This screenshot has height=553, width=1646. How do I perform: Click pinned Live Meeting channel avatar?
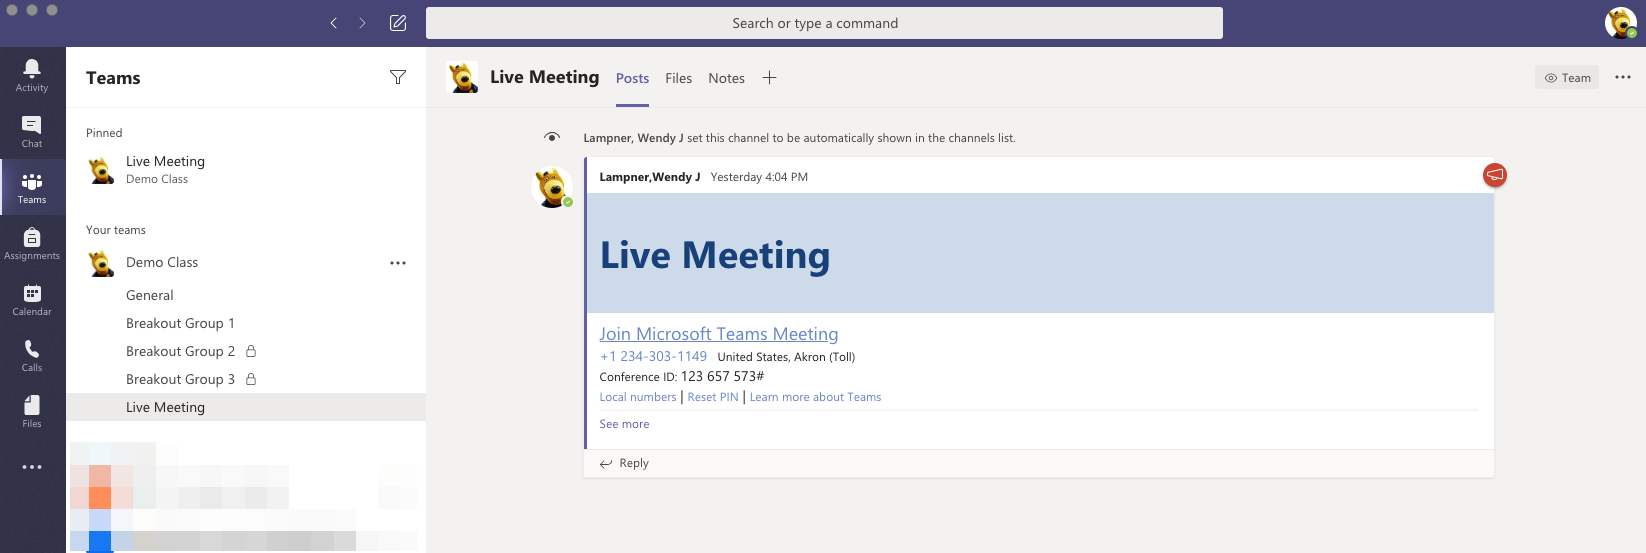pyautogui.click(x=101, y=170)
